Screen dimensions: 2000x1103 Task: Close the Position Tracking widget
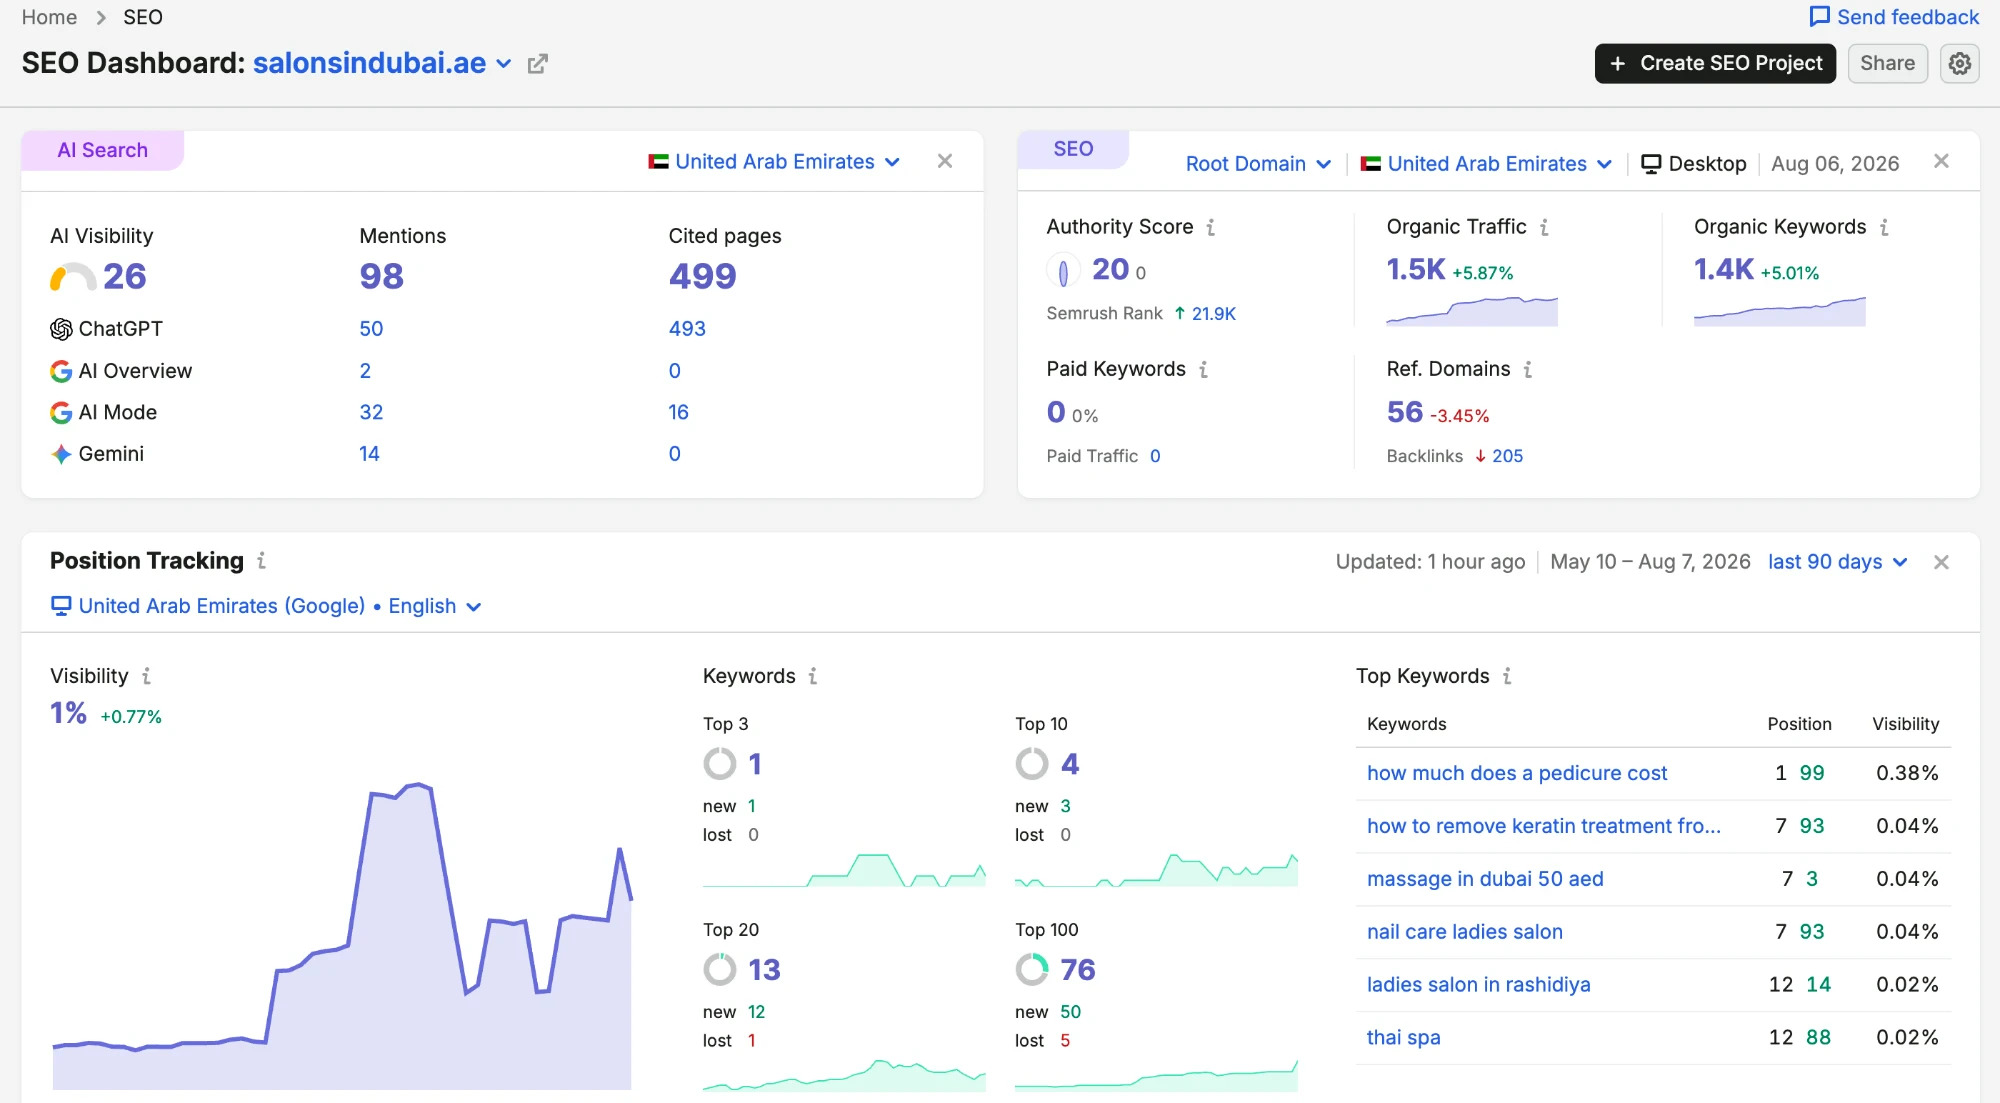(1941, 562)
